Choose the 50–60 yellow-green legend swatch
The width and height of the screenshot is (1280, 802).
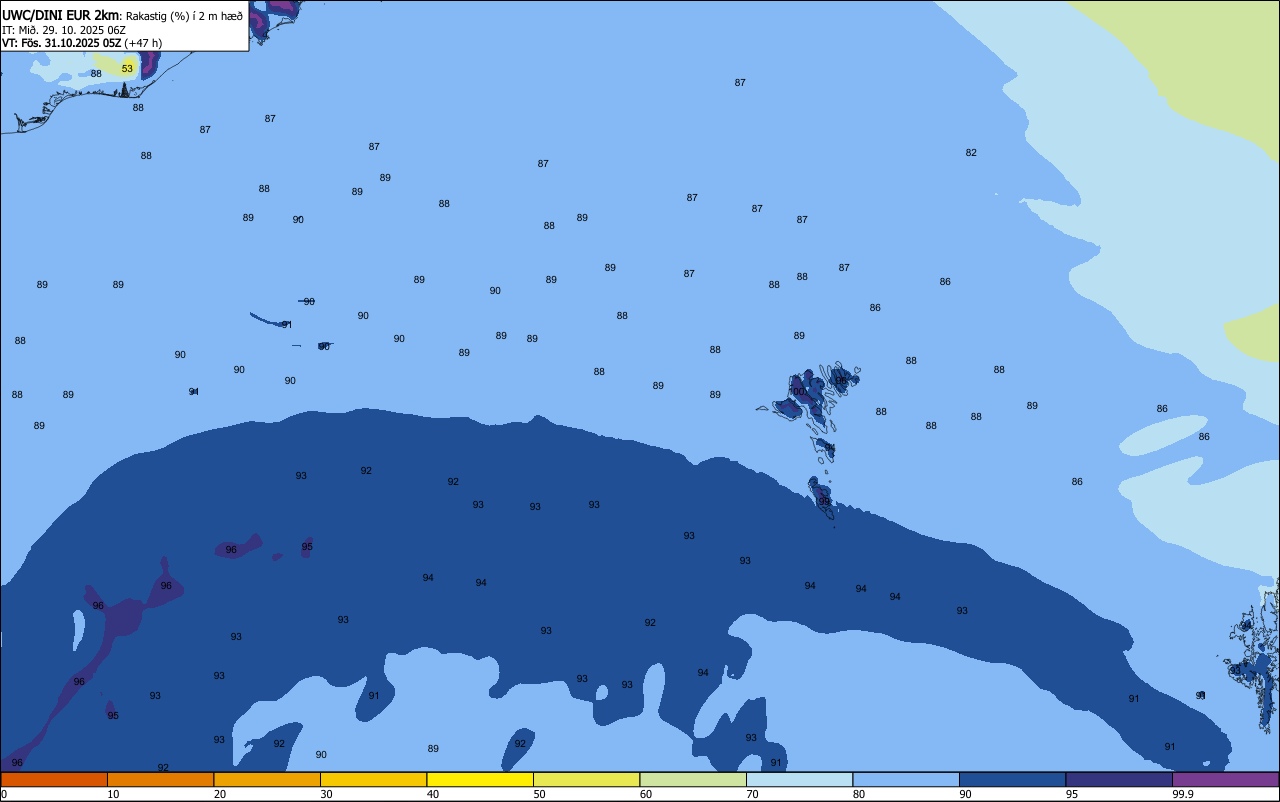pyautogui.click(x=586, y=779)
